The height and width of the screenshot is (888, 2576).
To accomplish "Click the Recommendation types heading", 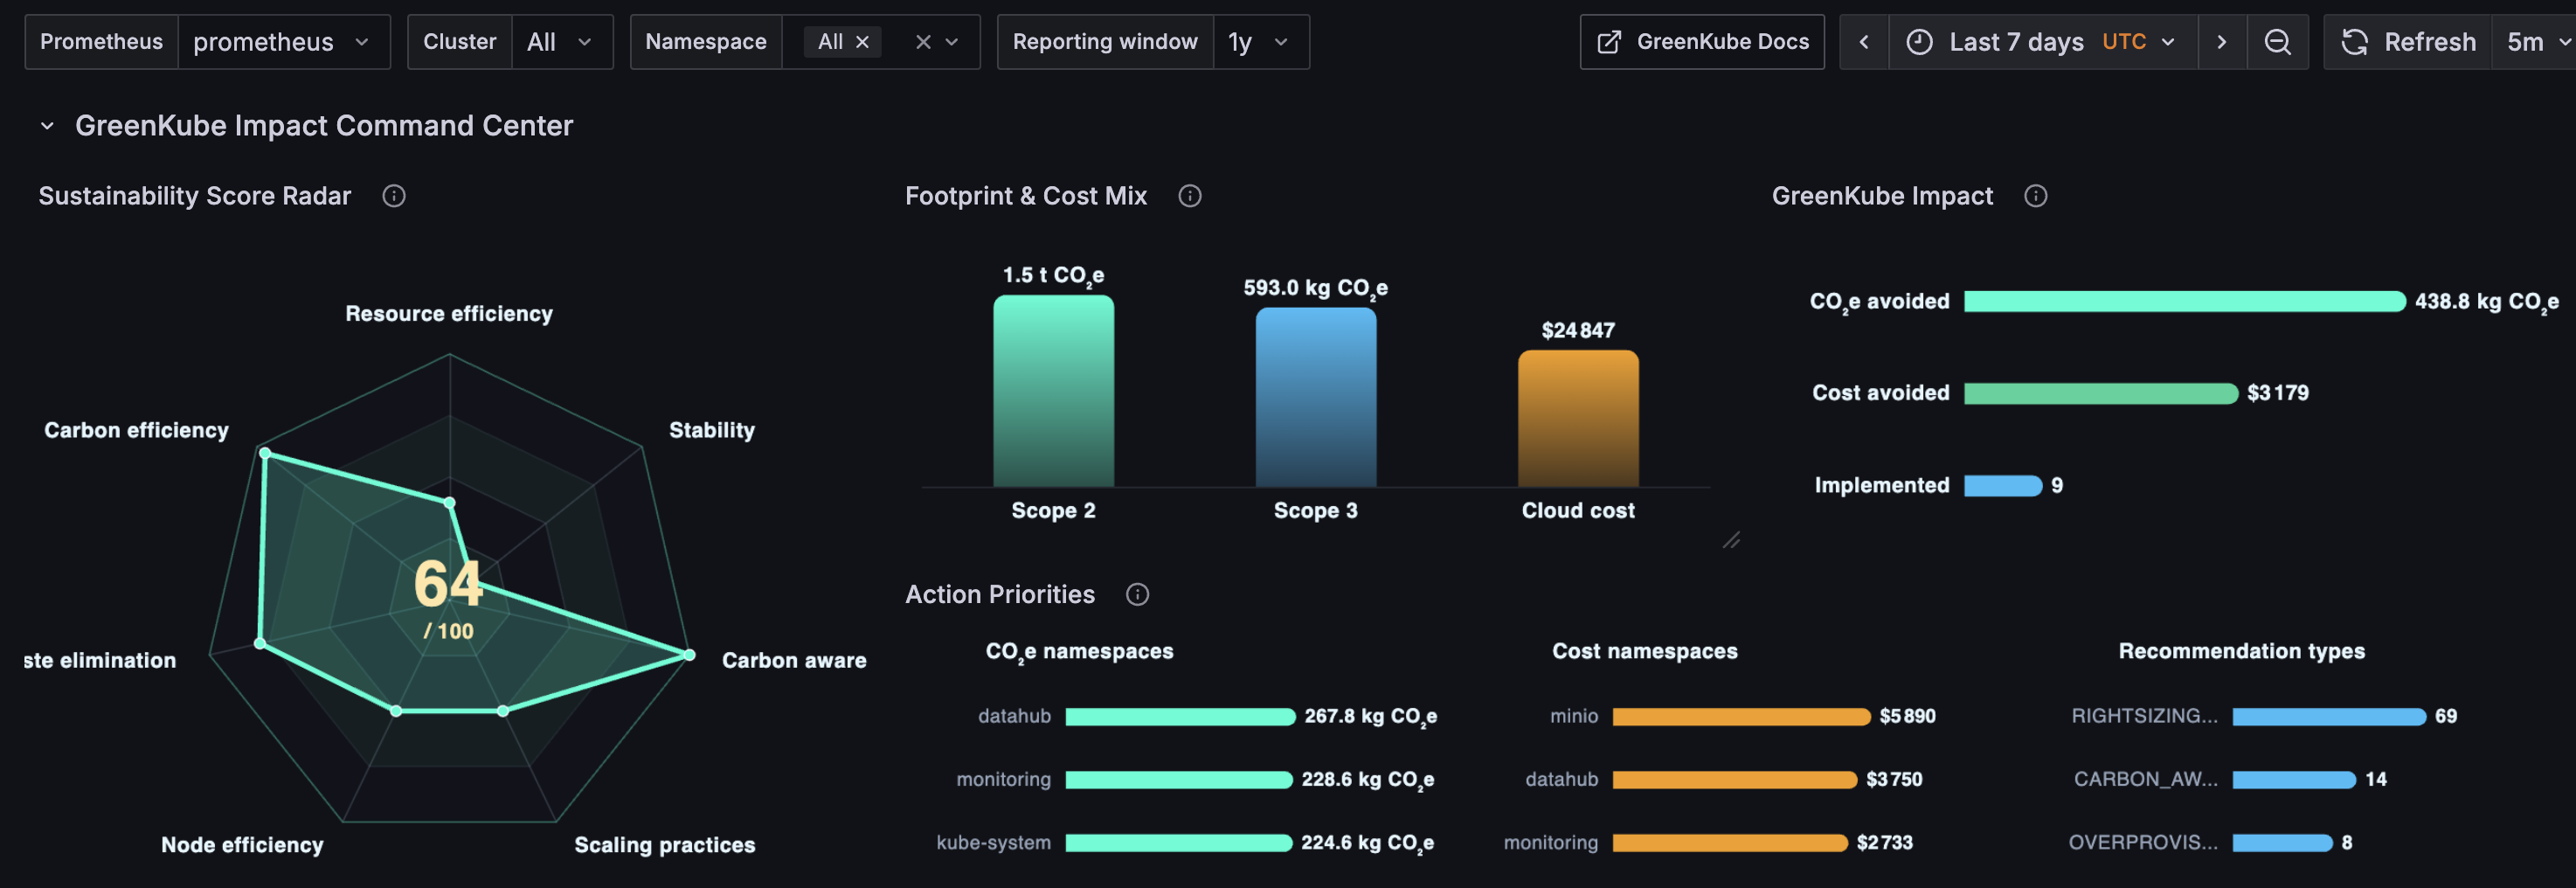I will [x=2242, y=652].
